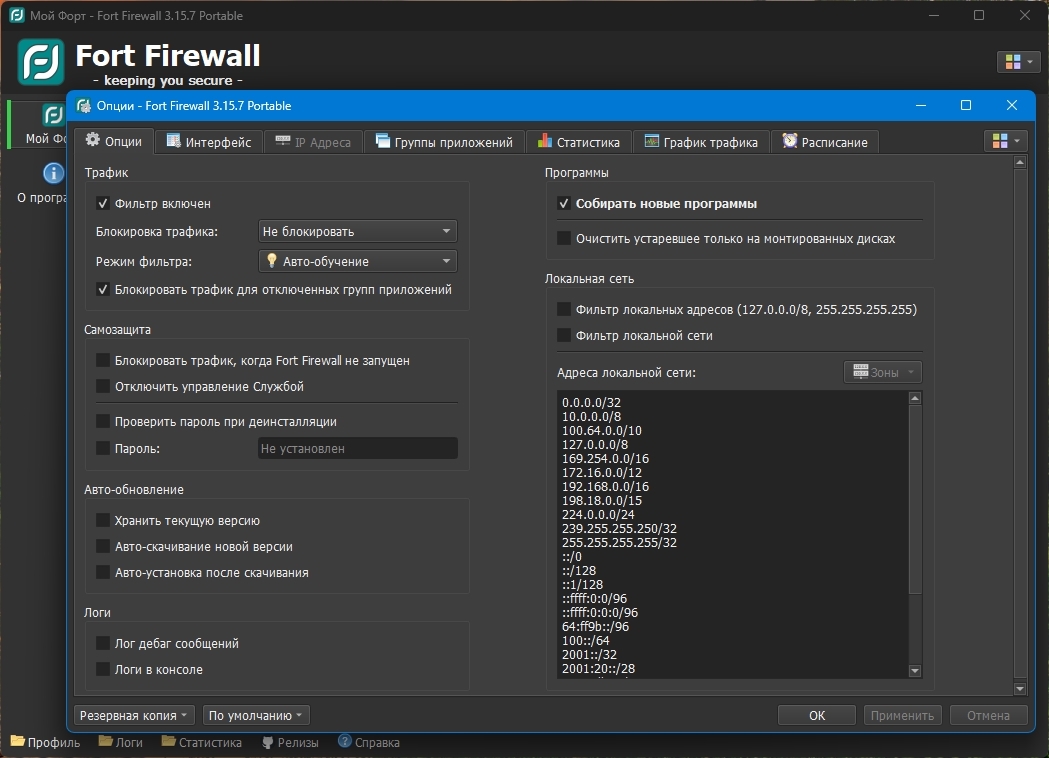Viewport: 1049px width, 758px height.
Task: Open Режим фильтра Авто-обучение dropdown
Action: click(357, 262)
